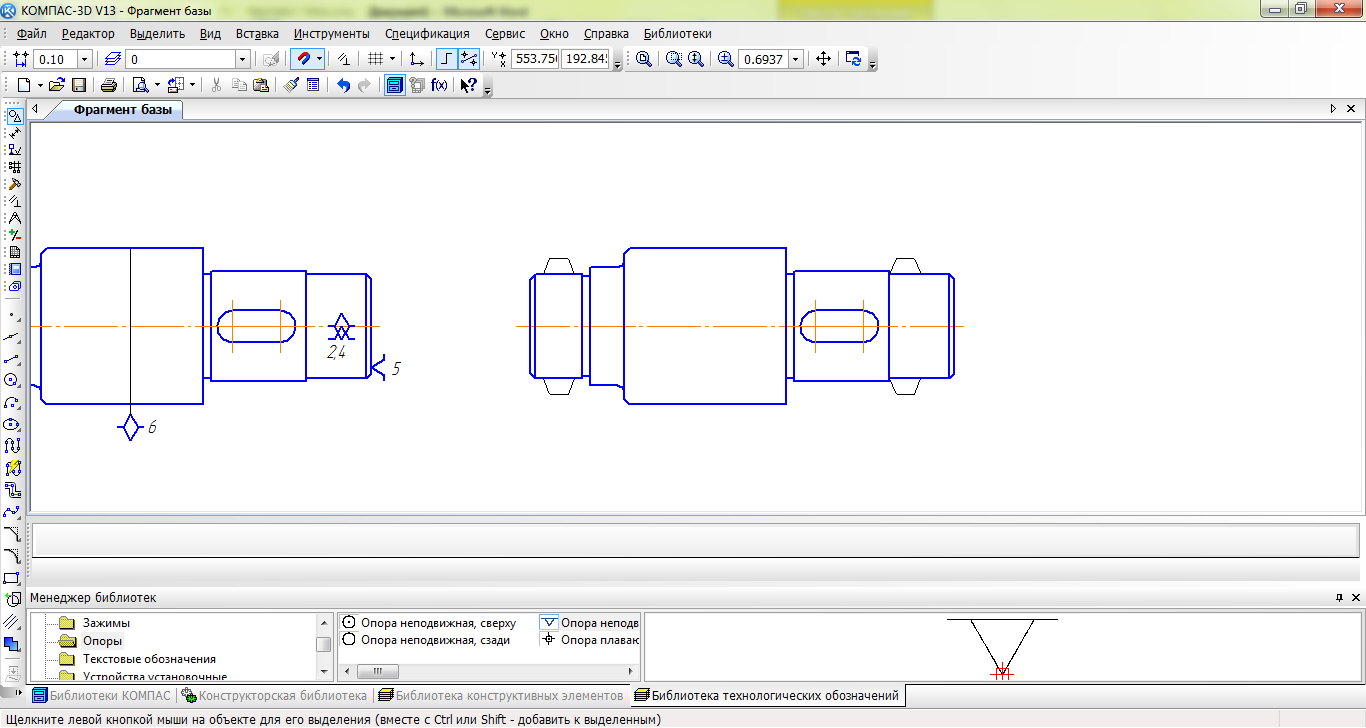Select the rectangle tool in the left toolbar
Viewport: 1366px width, 728px height.
(12, 578)
